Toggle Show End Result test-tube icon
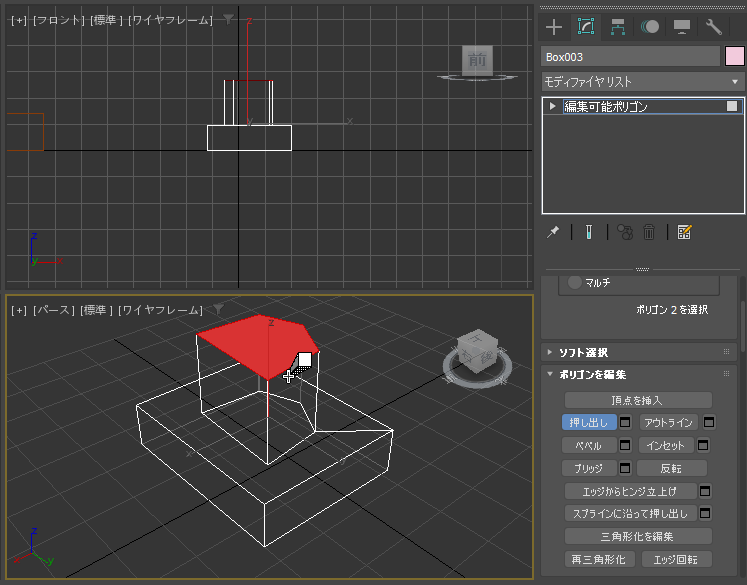Image resolution: width=747 pixels, height=585 pixels. (589, 232)
